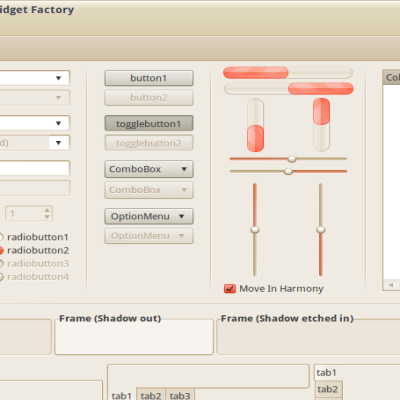Click the Frame (Shadow etched in) label

[287, 318]
